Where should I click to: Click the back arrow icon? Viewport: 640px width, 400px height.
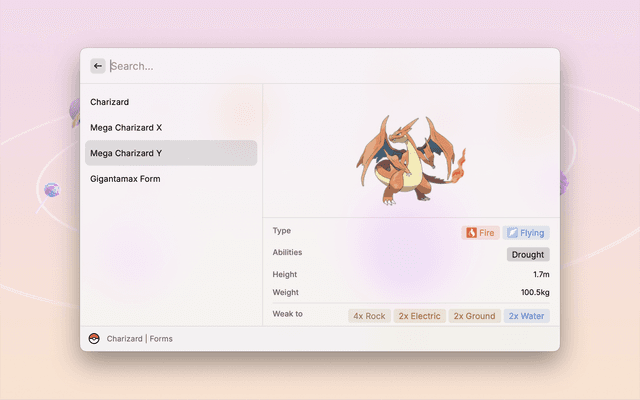(98, 66)
